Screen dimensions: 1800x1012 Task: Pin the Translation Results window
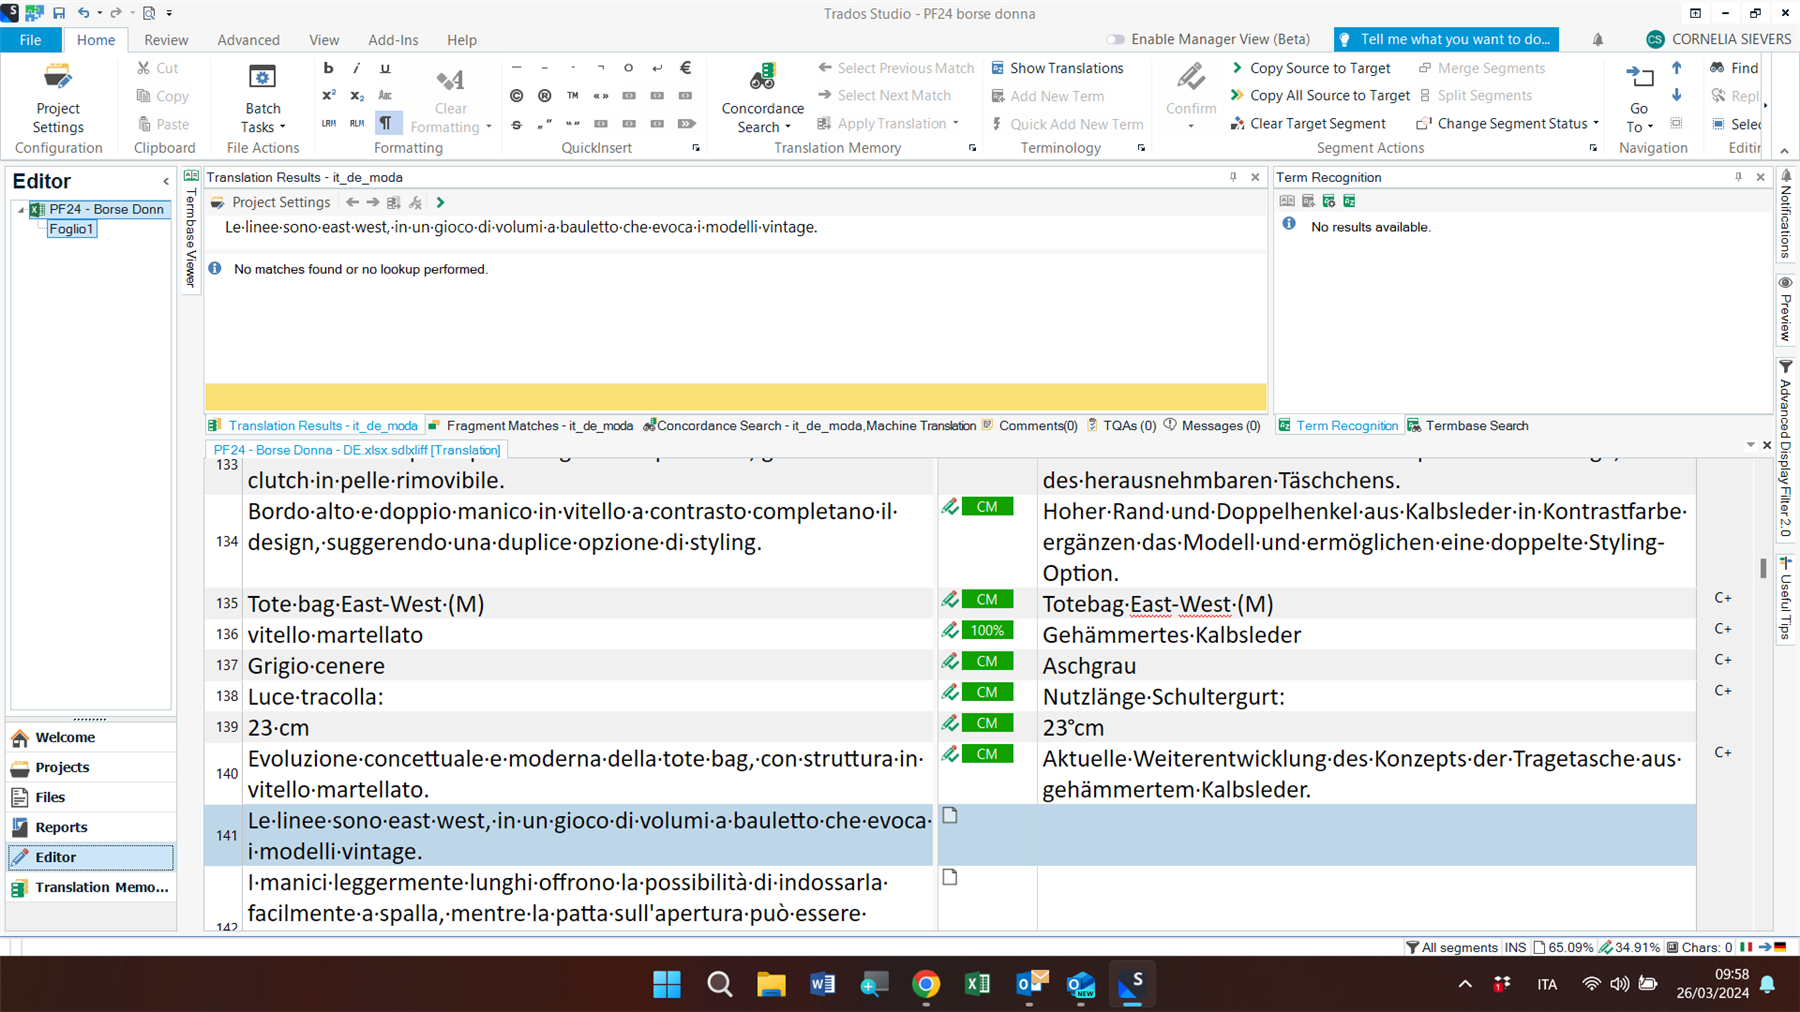click(x=1233, y=177)
